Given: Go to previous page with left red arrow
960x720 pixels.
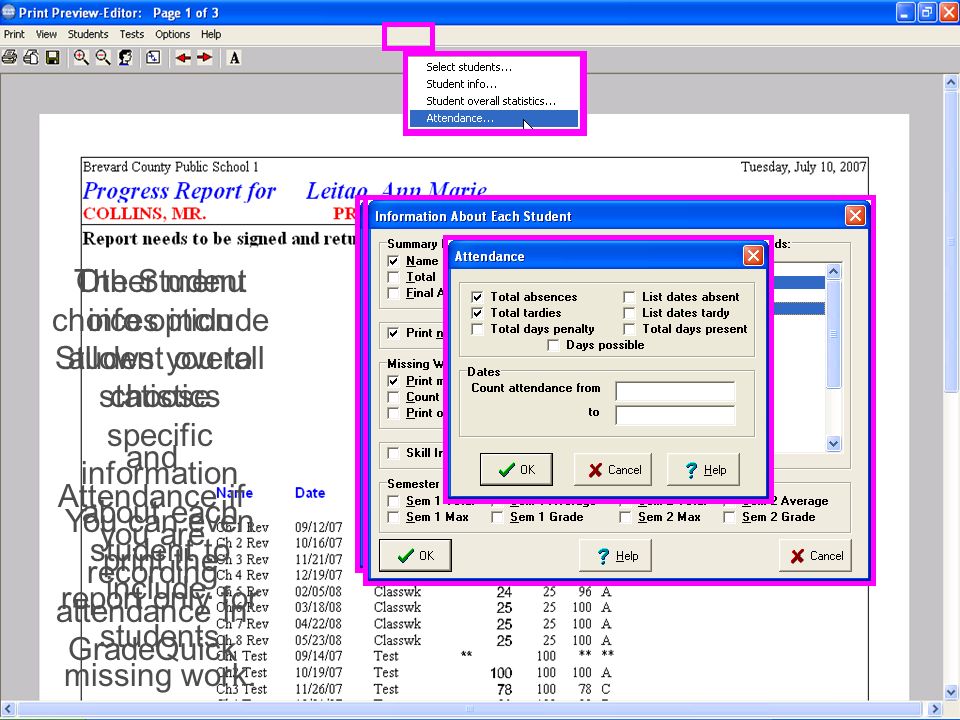Looking at the screenshot, I should coord(182,58).
